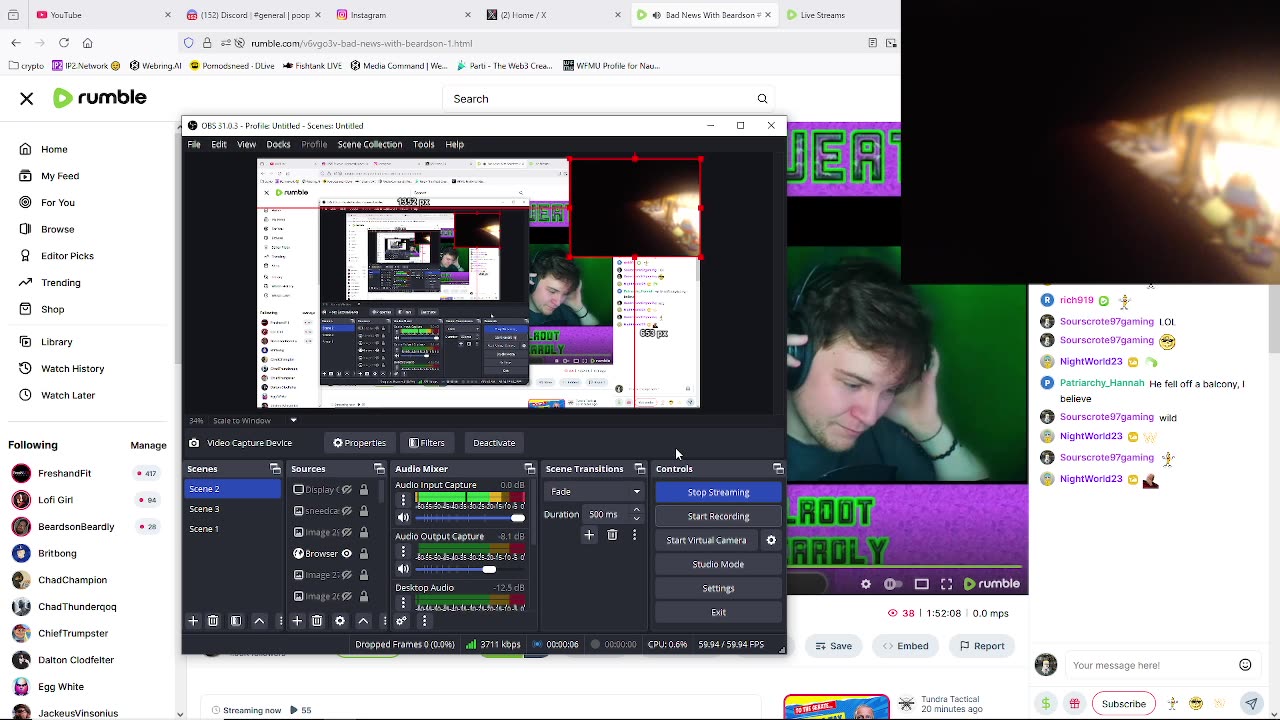
Task: Mute Audio Input Capture
Action: [x=403, y=518]
